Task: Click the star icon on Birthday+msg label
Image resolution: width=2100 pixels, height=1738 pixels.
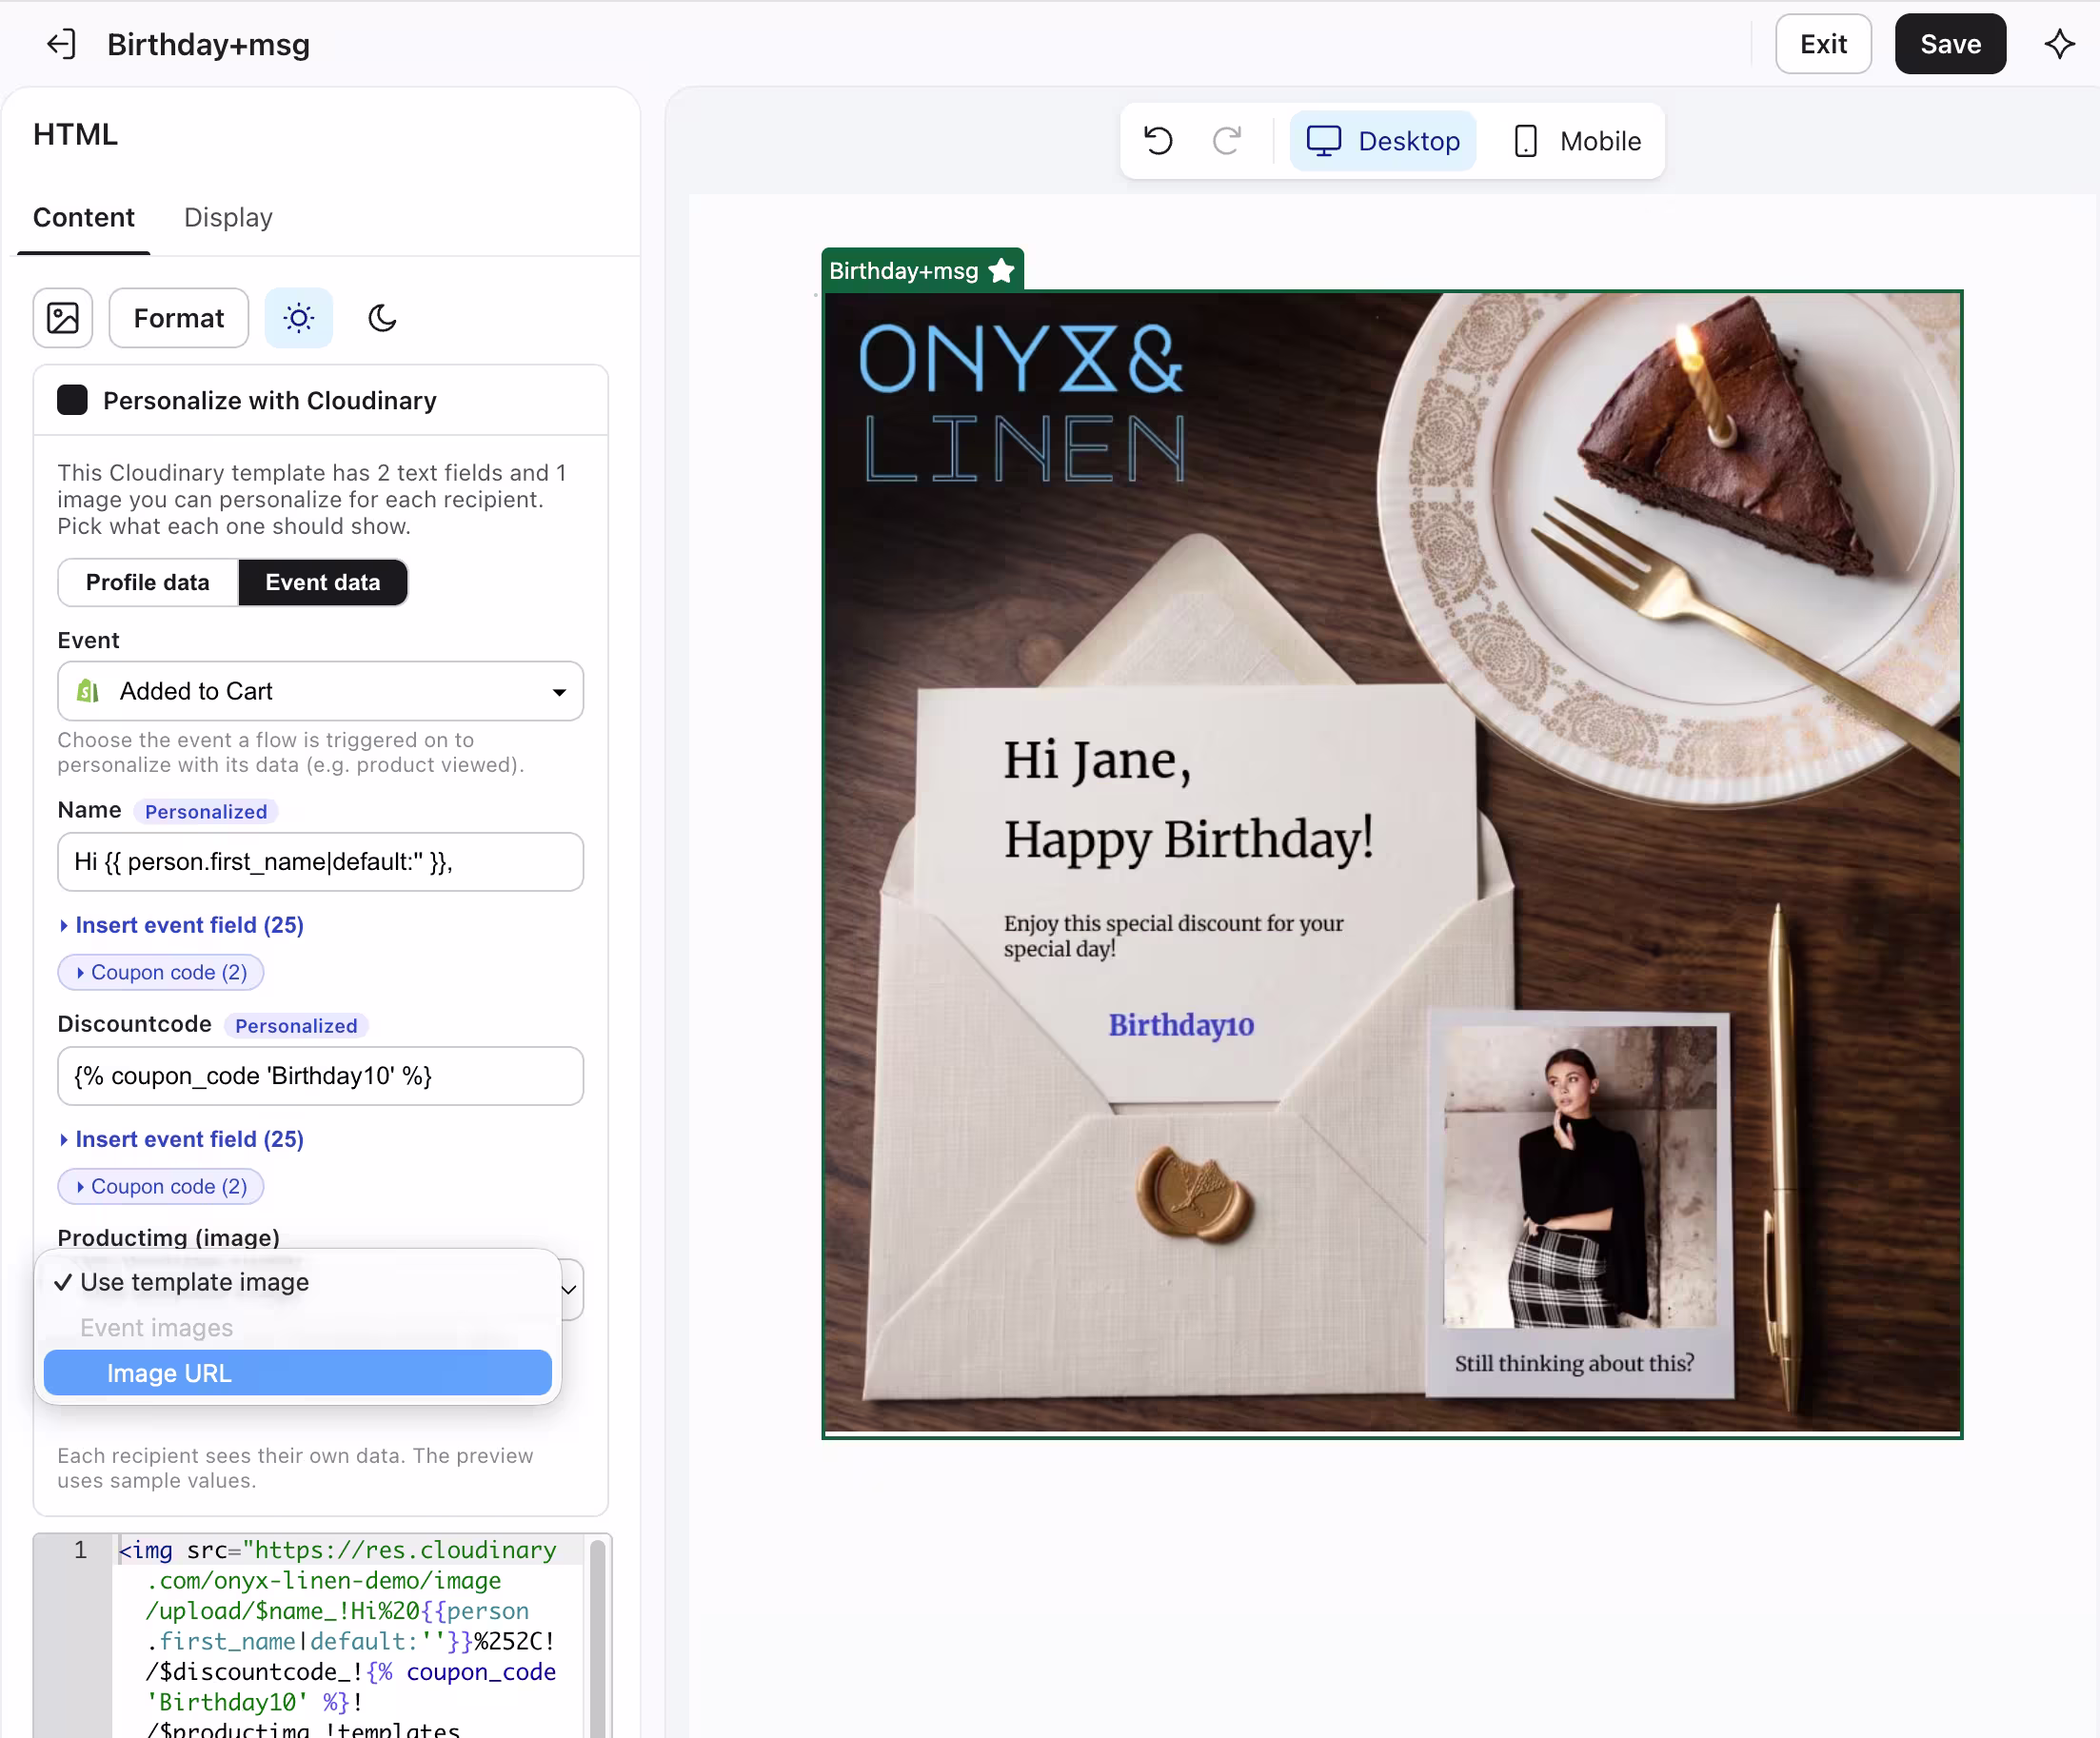Action: tap(1001, 271)
